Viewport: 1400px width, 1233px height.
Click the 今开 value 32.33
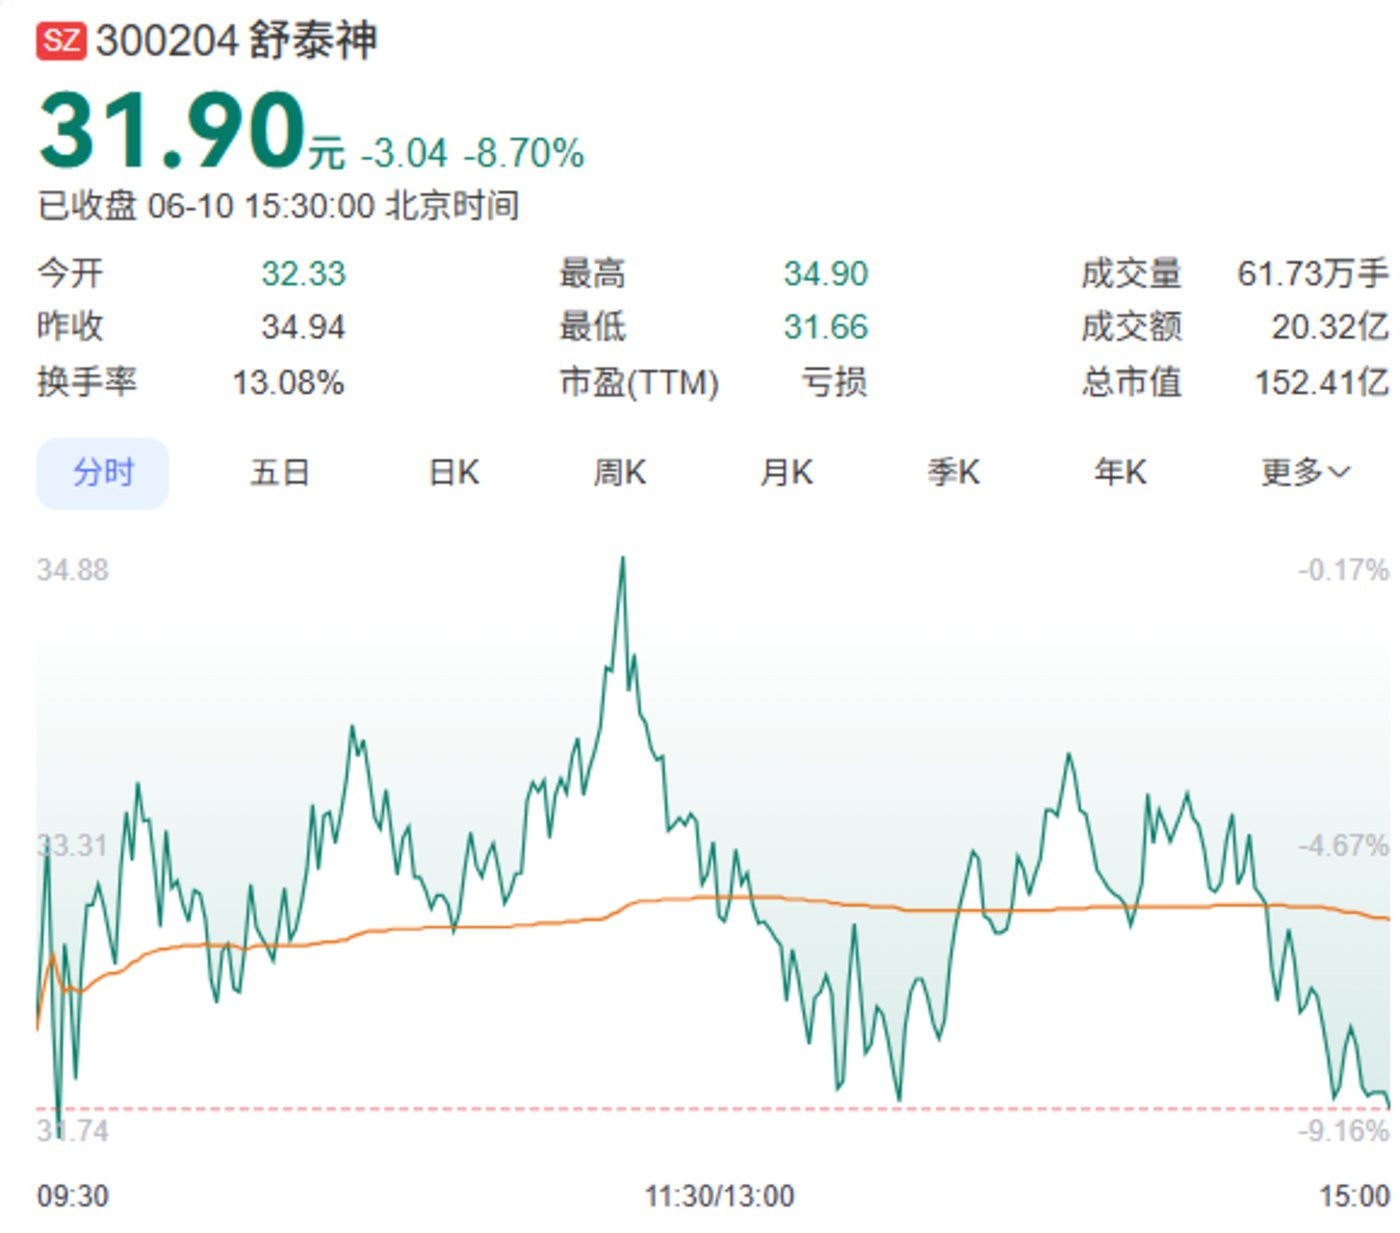coord(303,274)
